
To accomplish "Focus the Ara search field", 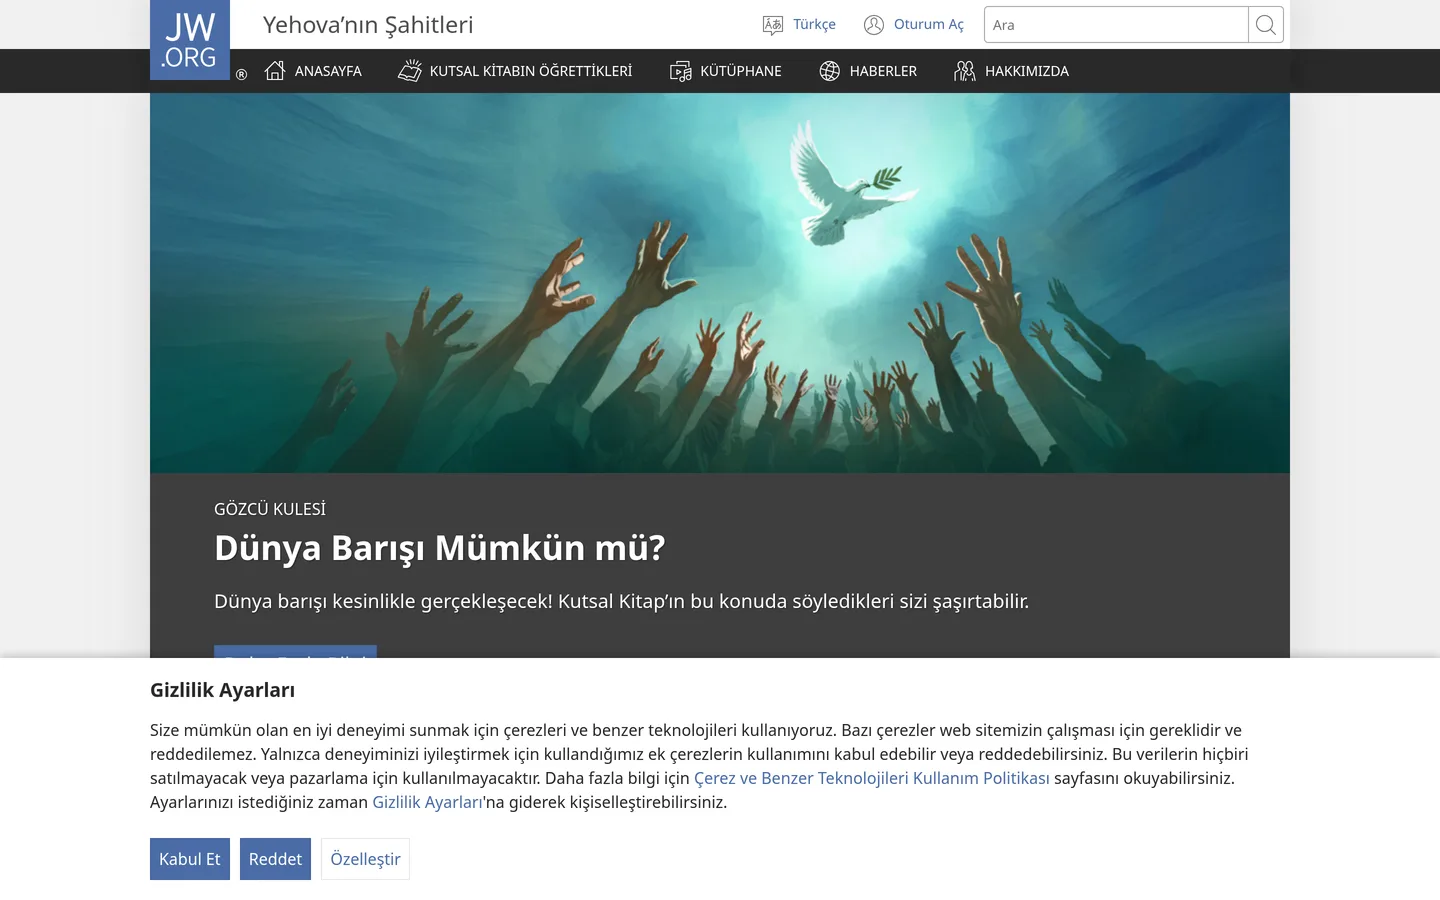I will [1116, 25].
